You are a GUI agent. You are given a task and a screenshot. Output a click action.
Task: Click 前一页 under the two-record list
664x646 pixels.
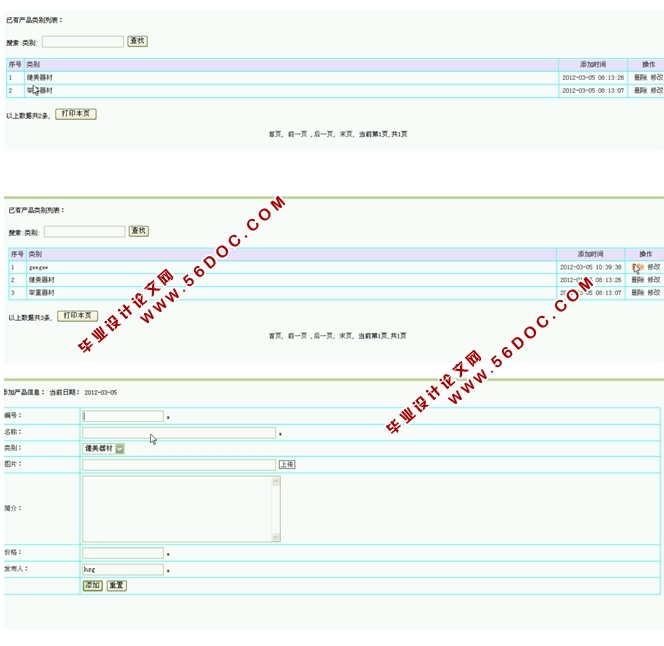(297, 134)
